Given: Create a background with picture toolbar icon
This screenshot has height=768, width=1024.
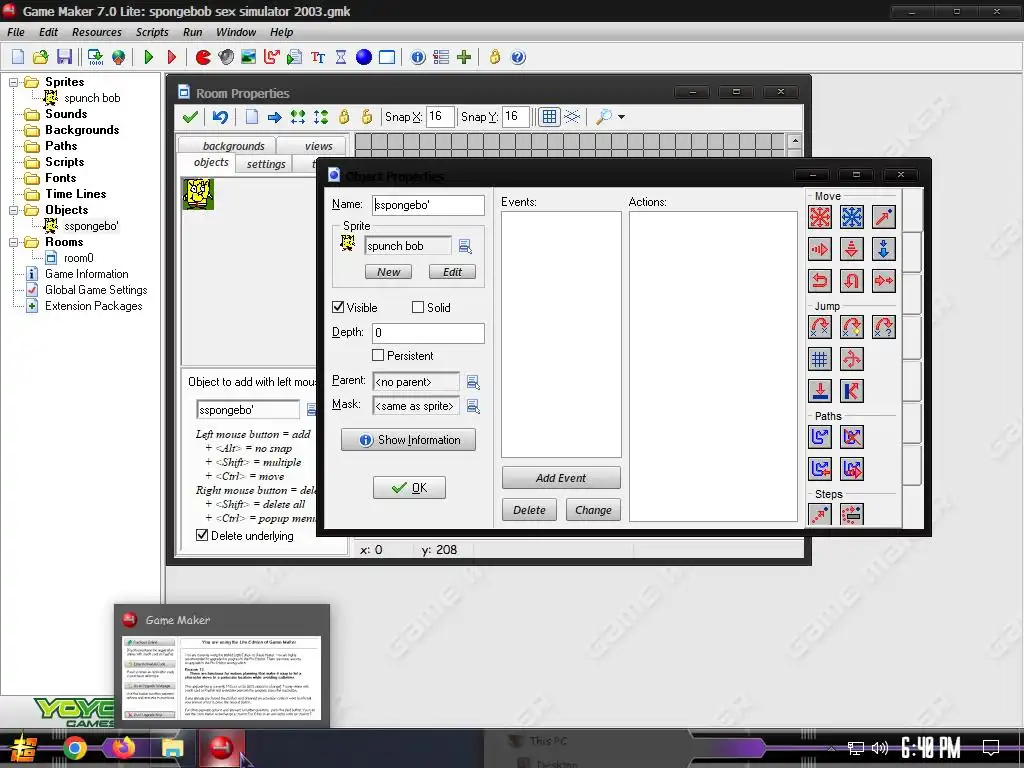Looking at the screenshot, I should [248, 57].
